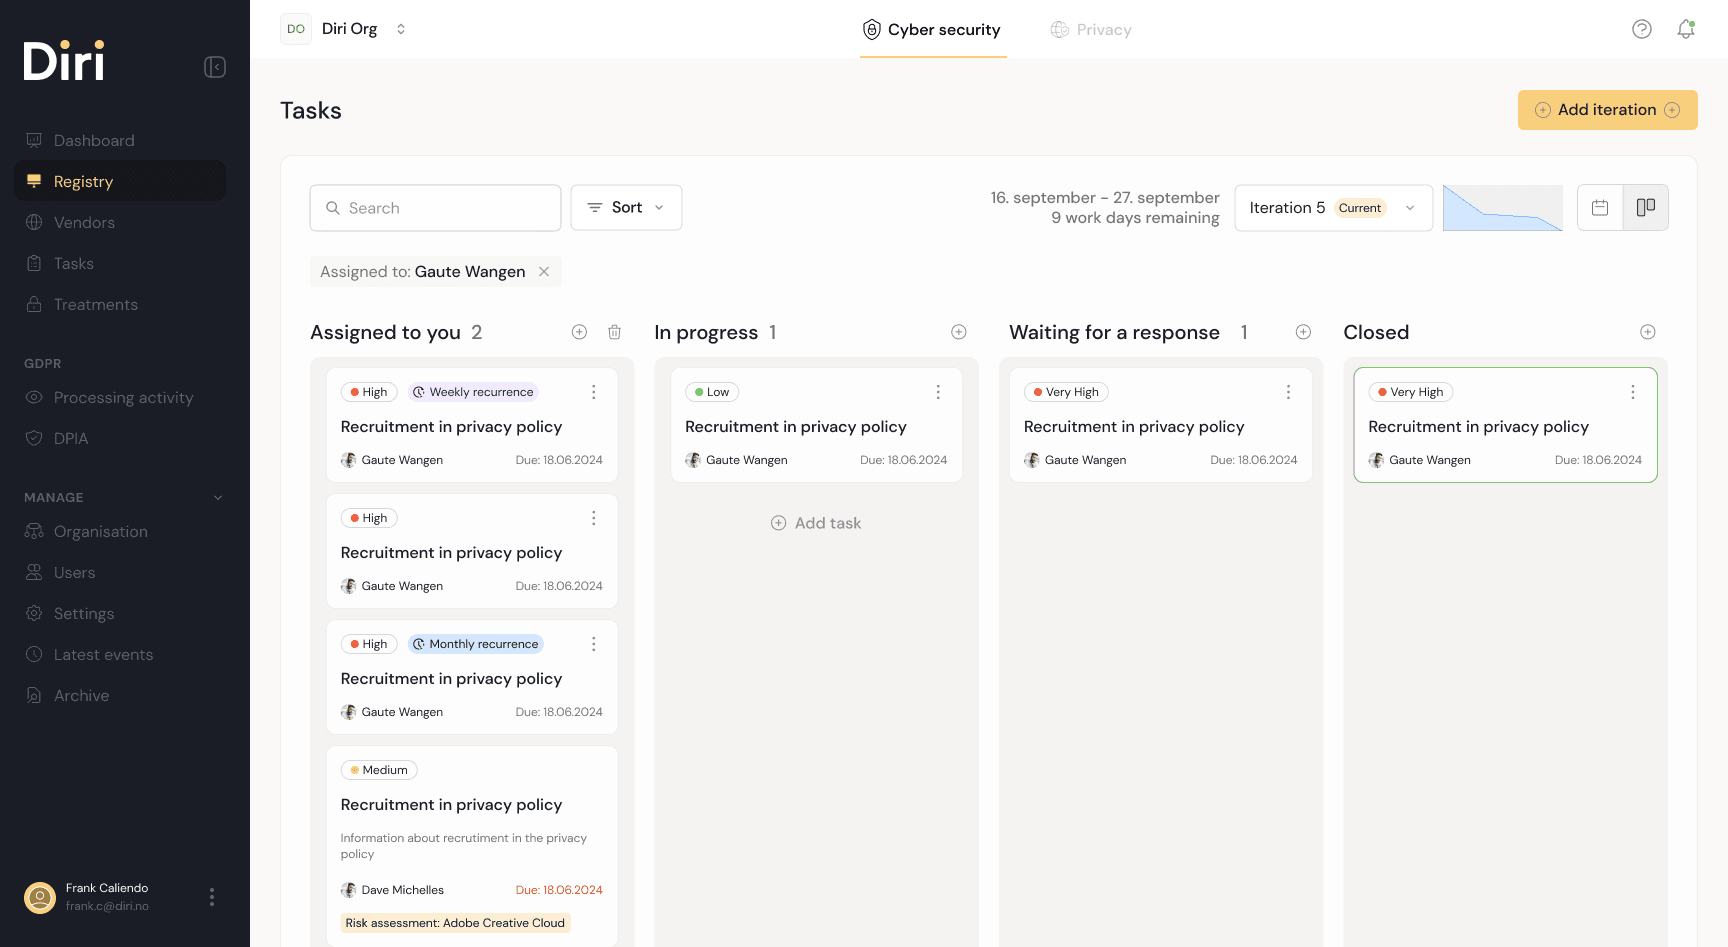Open user menu dots beside Frank Caliendo

[212, 897]
